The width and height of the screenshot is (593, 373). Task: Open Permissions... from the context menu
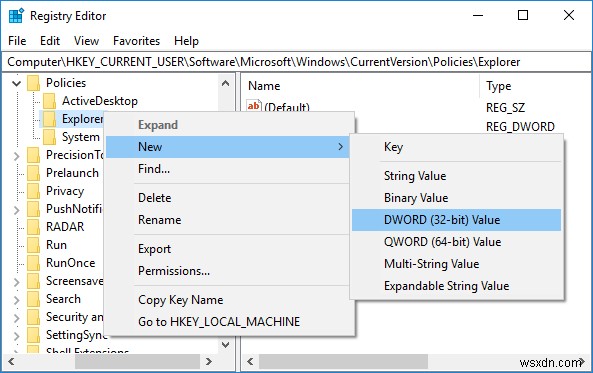[x=227, y=271]
